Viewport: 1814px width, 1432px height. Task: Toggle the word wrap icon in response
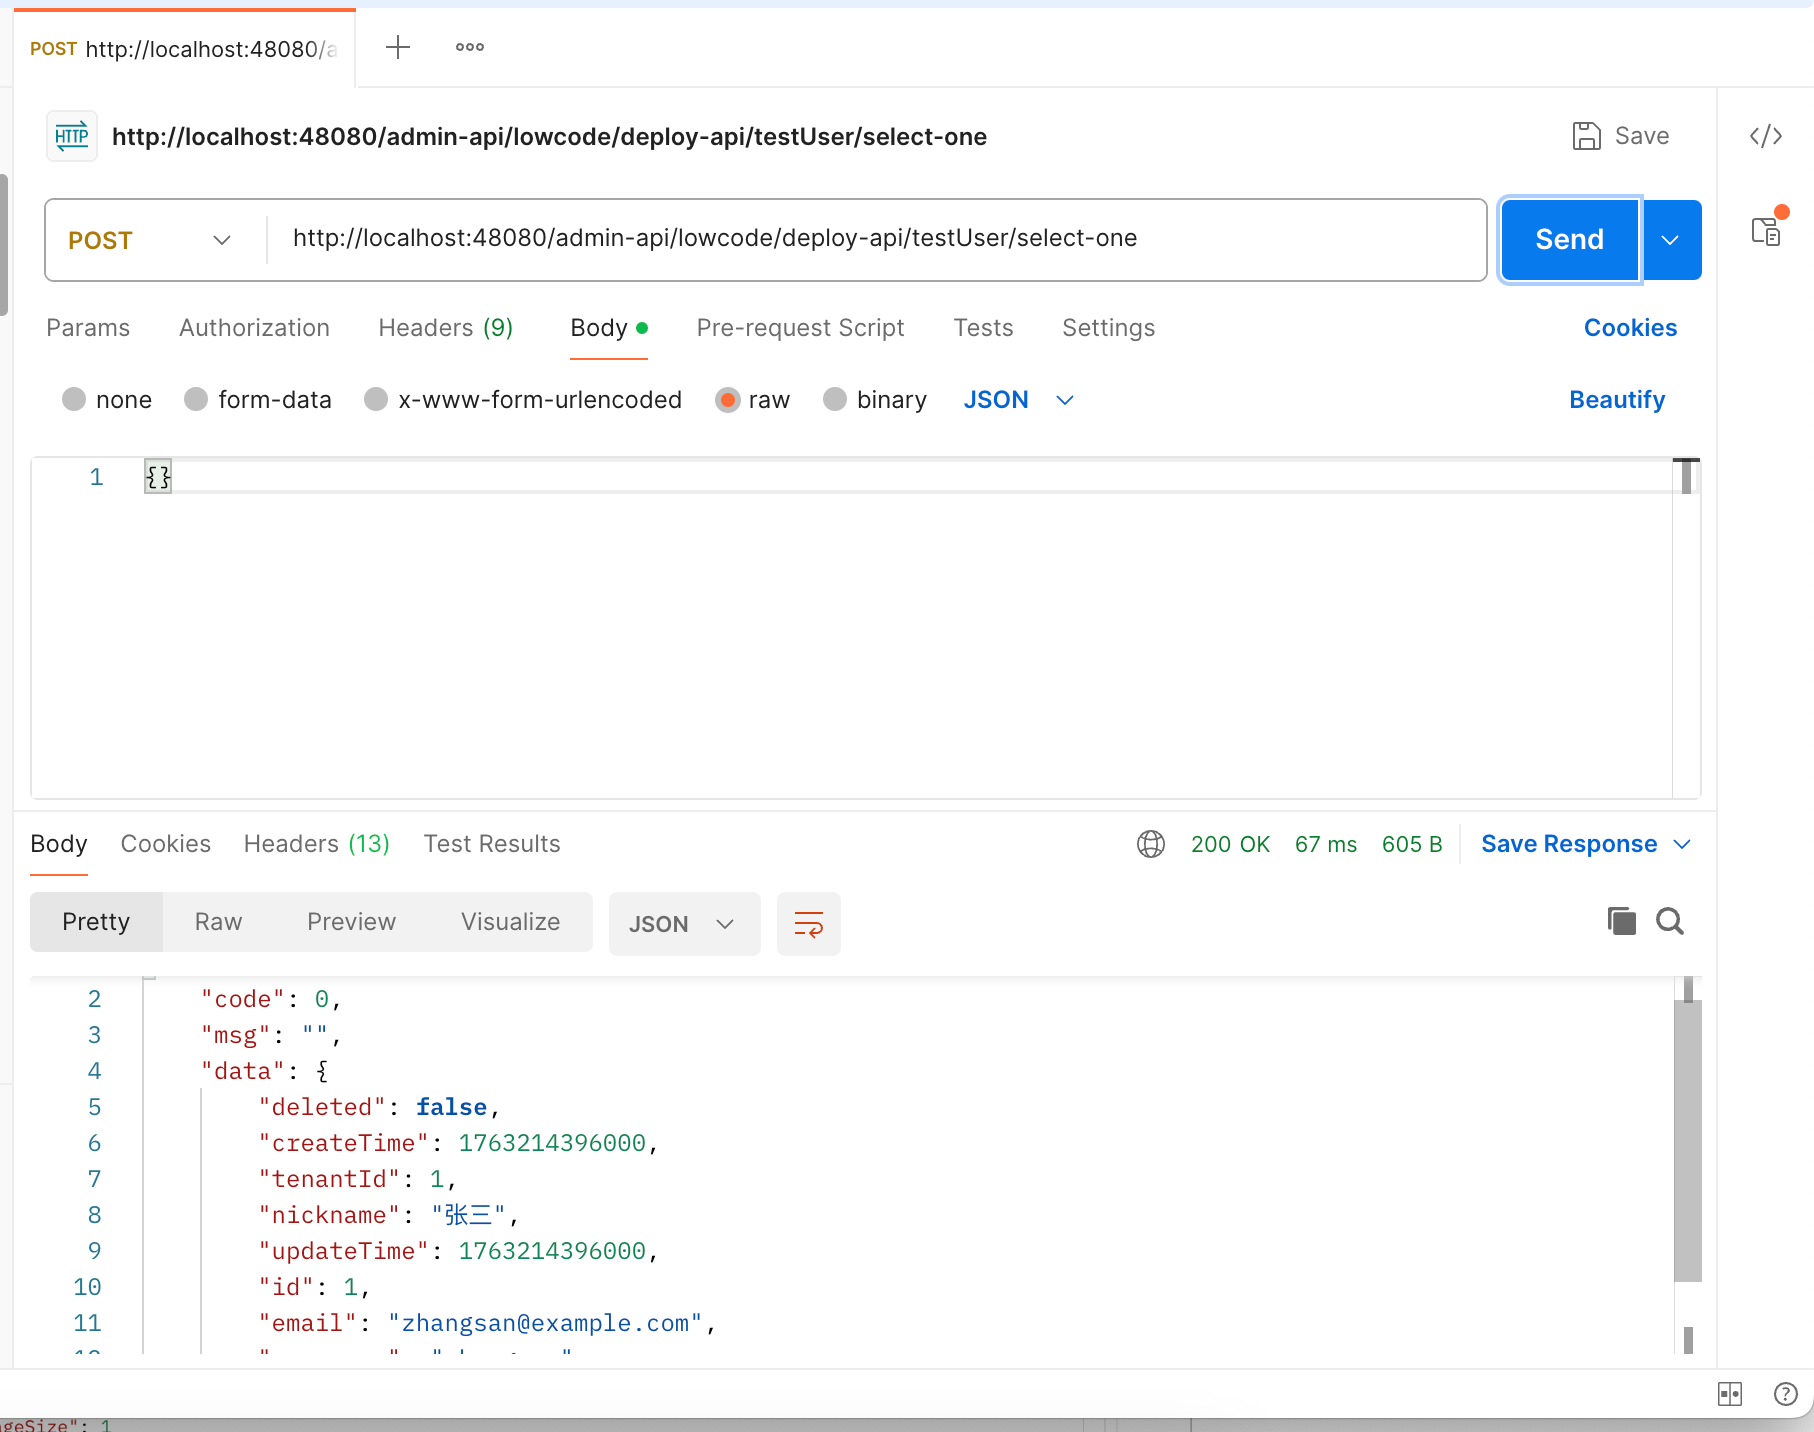808,924
